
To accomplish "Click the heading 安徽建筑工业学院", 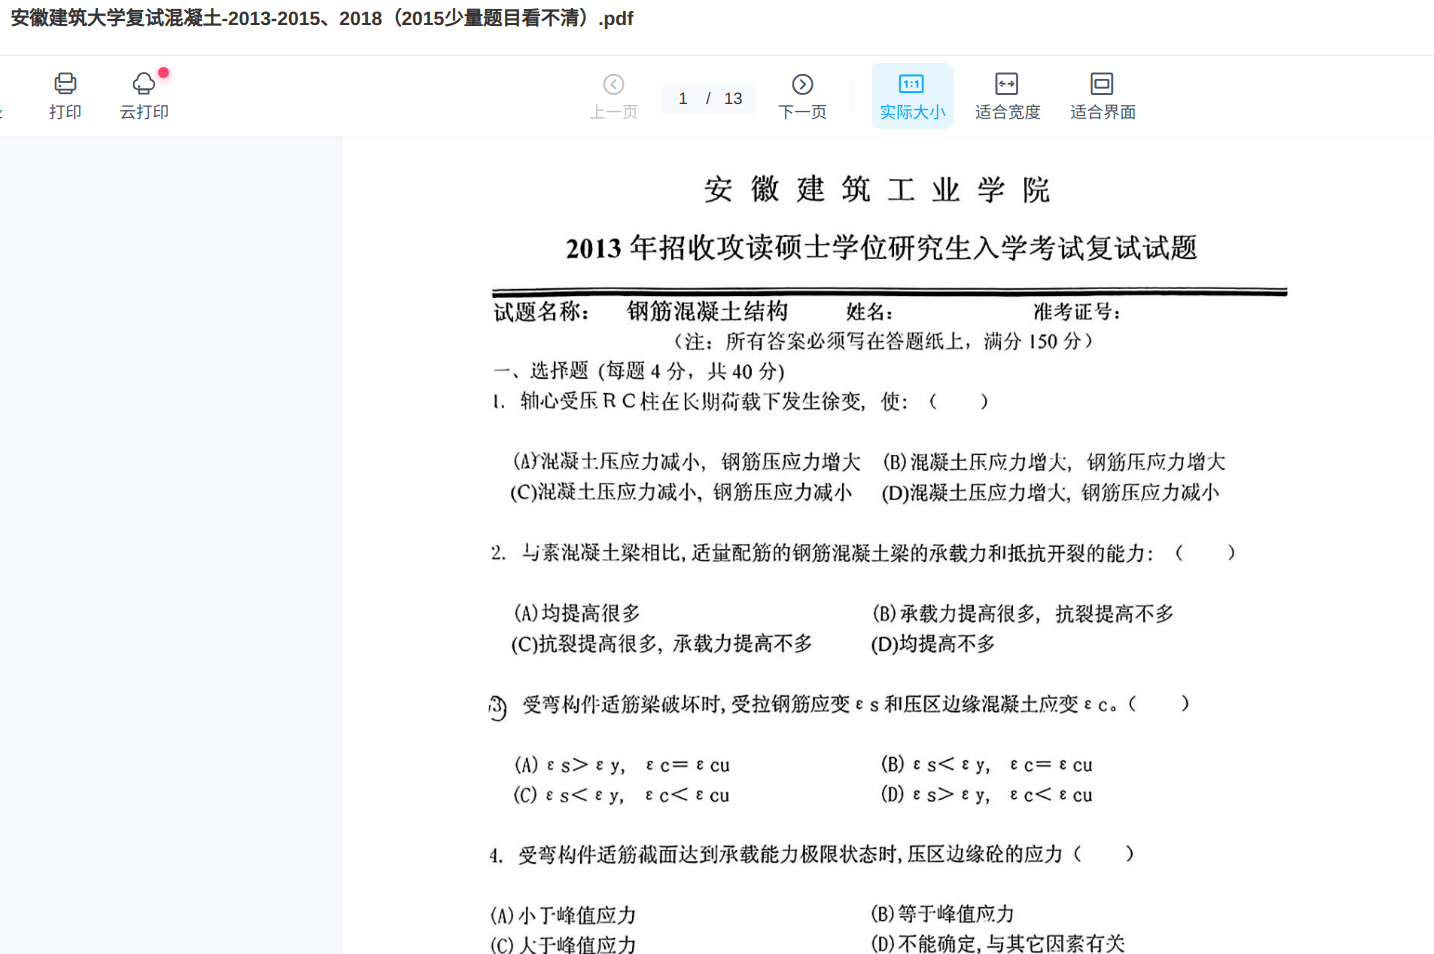I will point(877,189).
